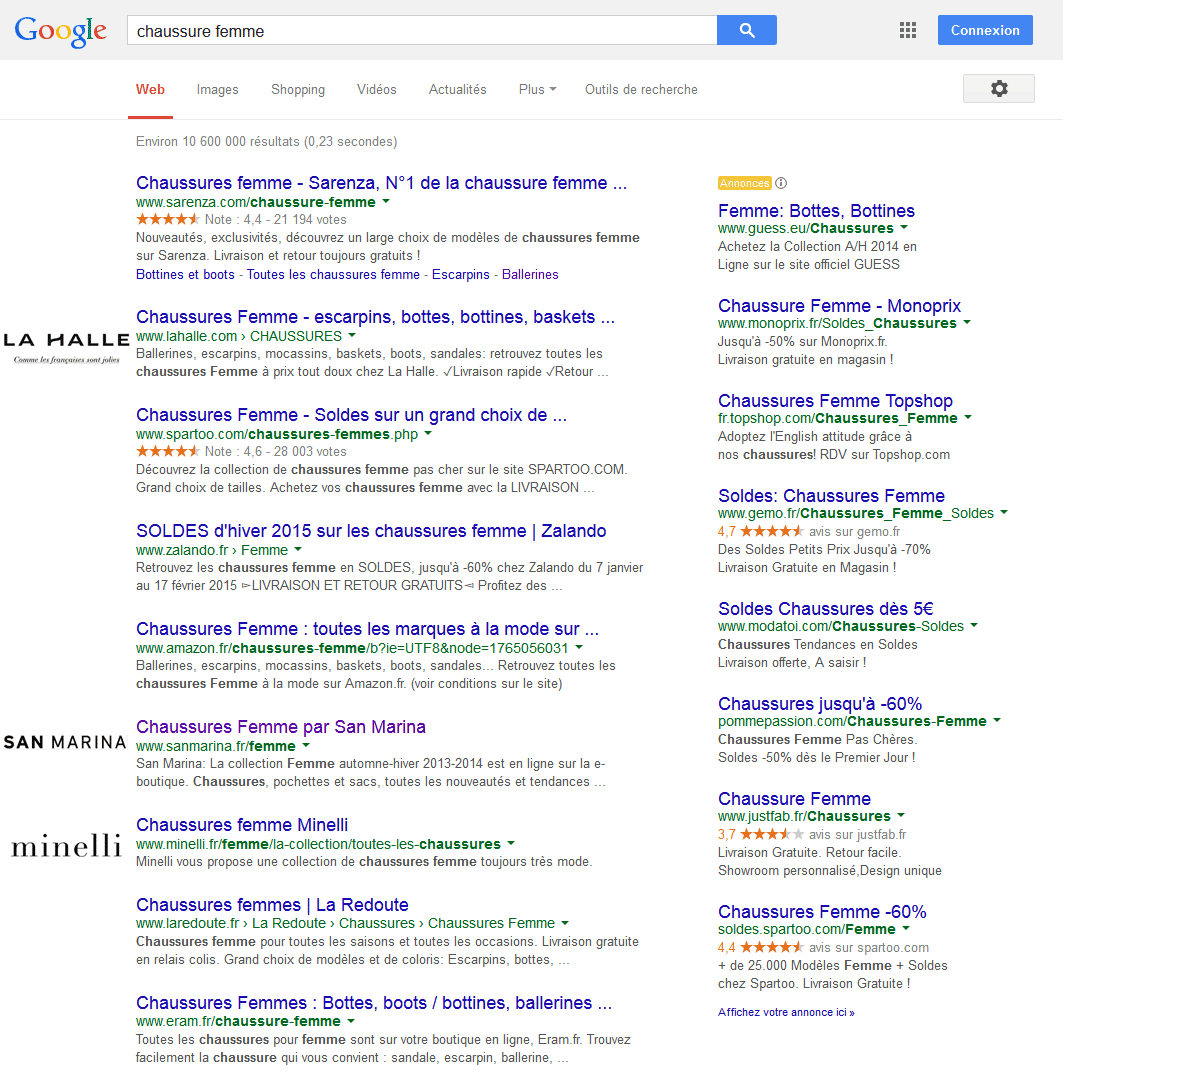Open the Soldes: Chaussures Femme ad

tap(831, 496)
